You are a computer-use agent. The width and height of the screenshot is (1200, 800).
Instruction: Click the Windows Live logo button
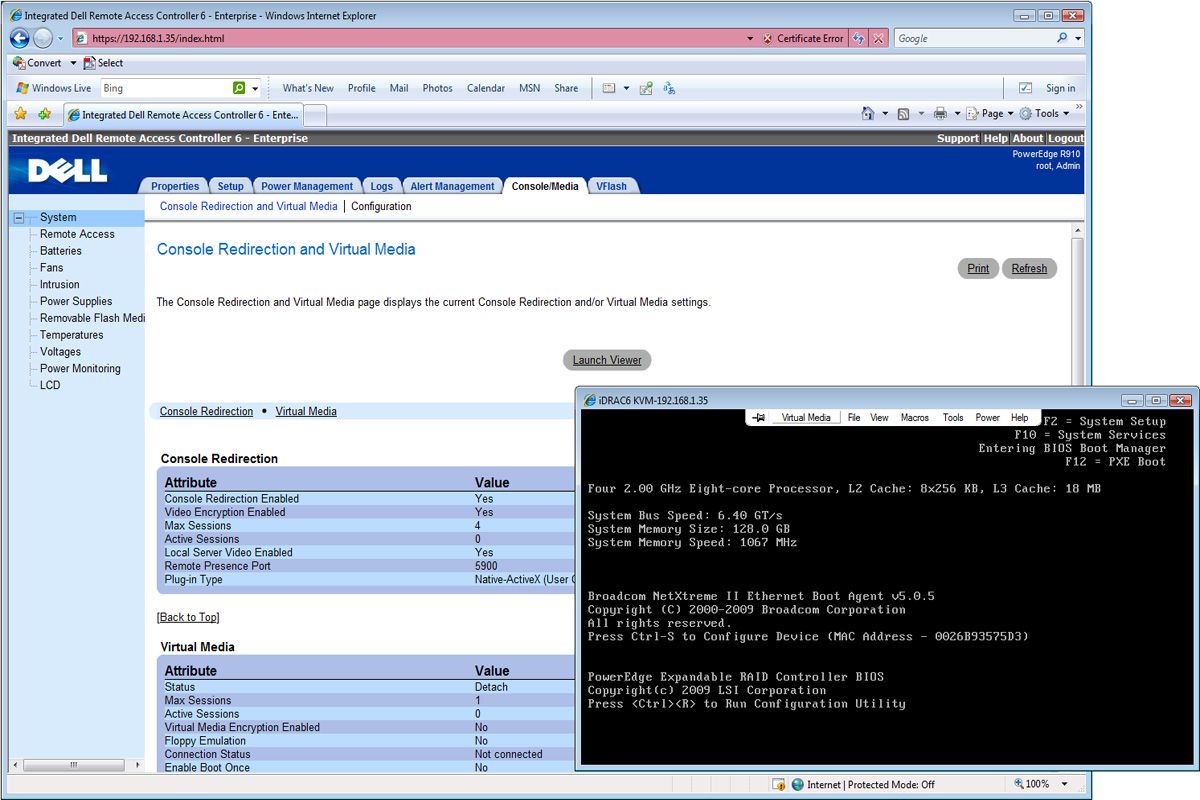click(53, 88)
